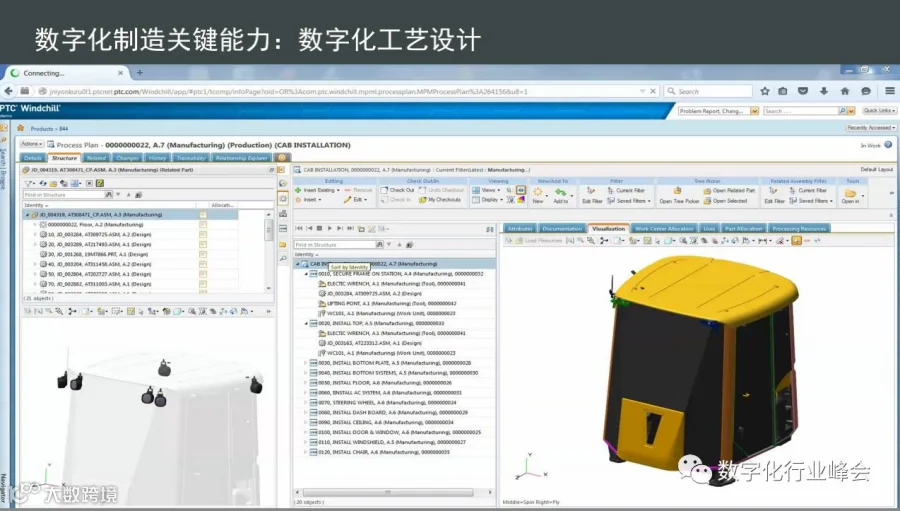Open the Actions dropdown

[x=32, y=144]
